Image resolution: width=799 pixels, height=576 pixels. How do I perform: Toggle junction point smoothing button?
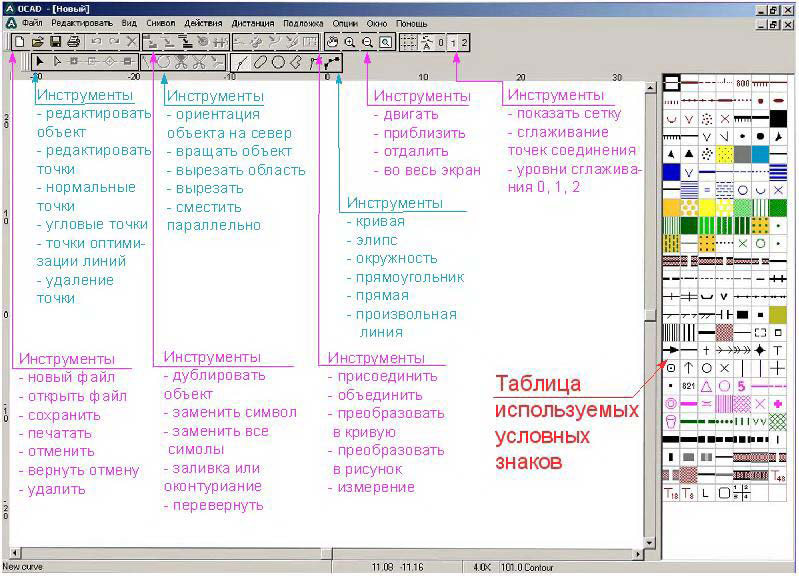[427, 42]
